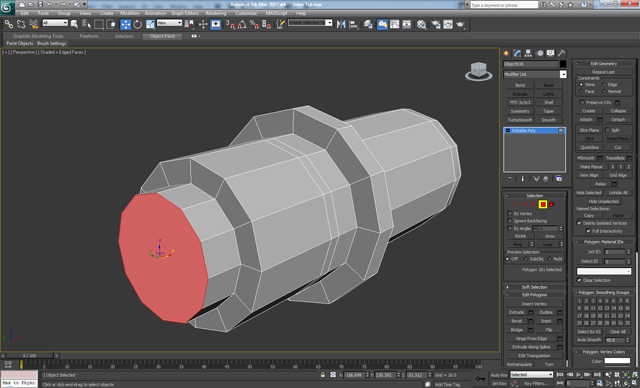The width and height of the screenshot is (640, 388).
Task: Select Element sub-object level icon
Action: (552, 204)
